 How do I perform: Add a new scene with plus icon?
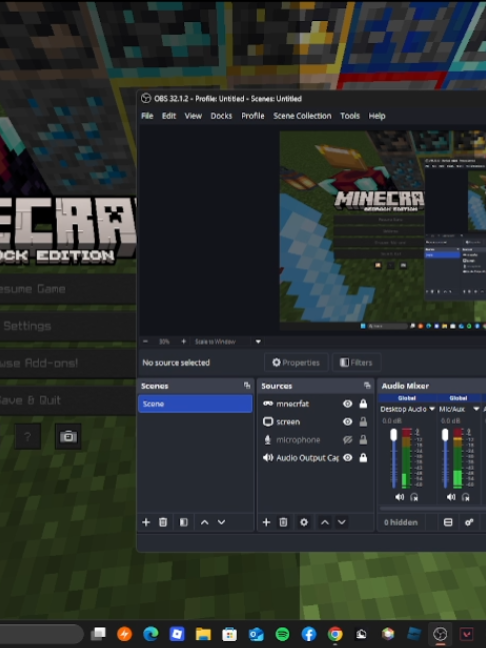coord(146,522)
